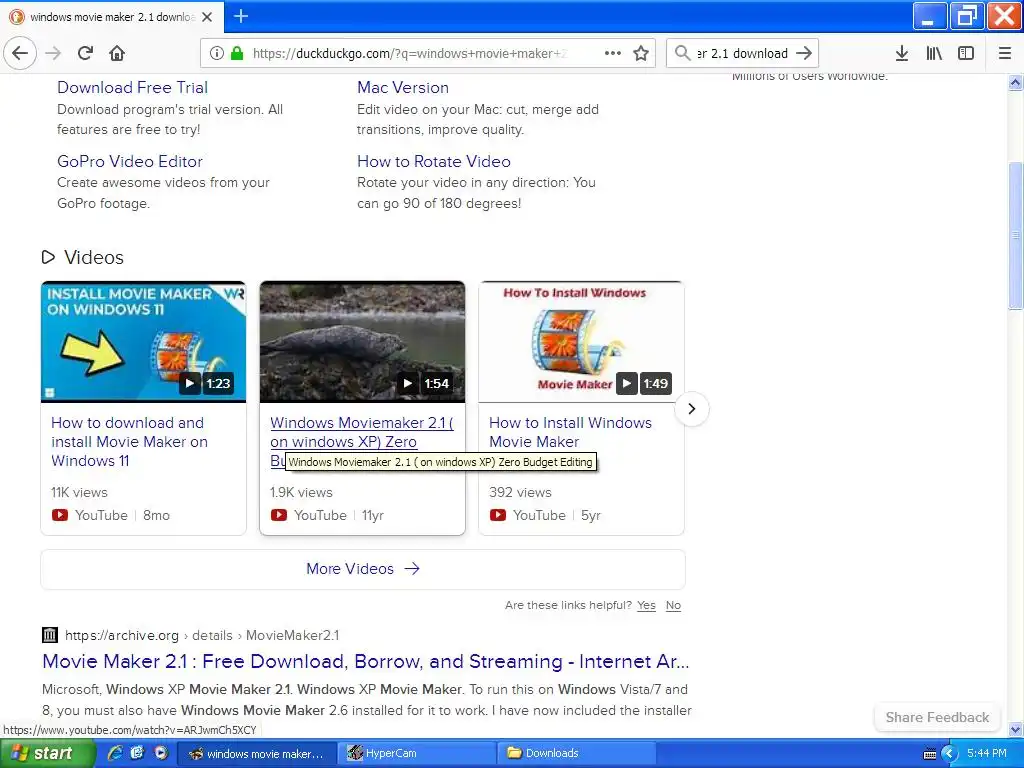Image resolution: width=1024 pixels, height=768 pixels.
Task: Open page actions three-dot menu
Action: 613,53
